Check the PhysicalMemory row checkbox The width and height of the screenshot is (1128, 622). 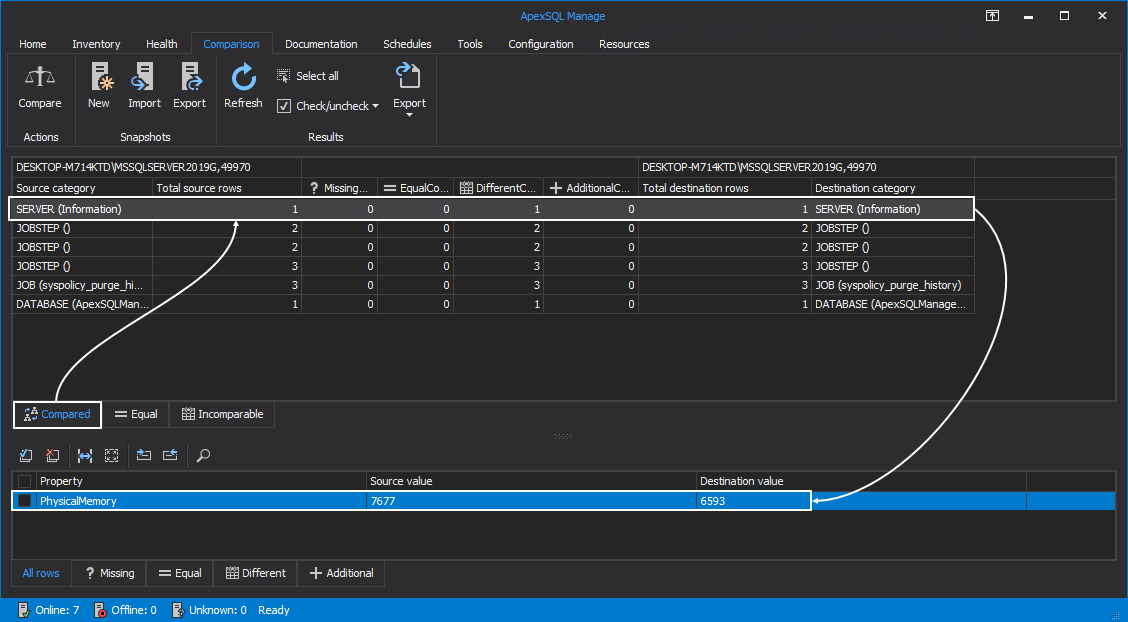(24, 500)
